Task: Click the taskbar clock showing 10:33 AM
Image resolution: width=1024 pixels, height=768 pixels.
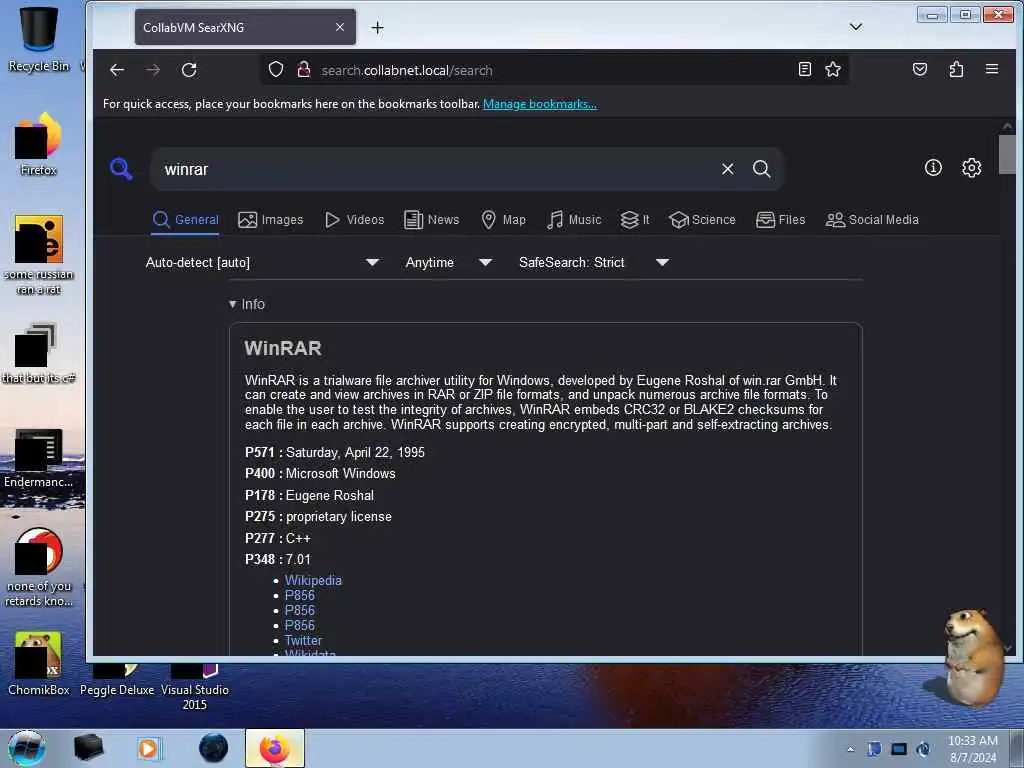Action: point(973,748)
